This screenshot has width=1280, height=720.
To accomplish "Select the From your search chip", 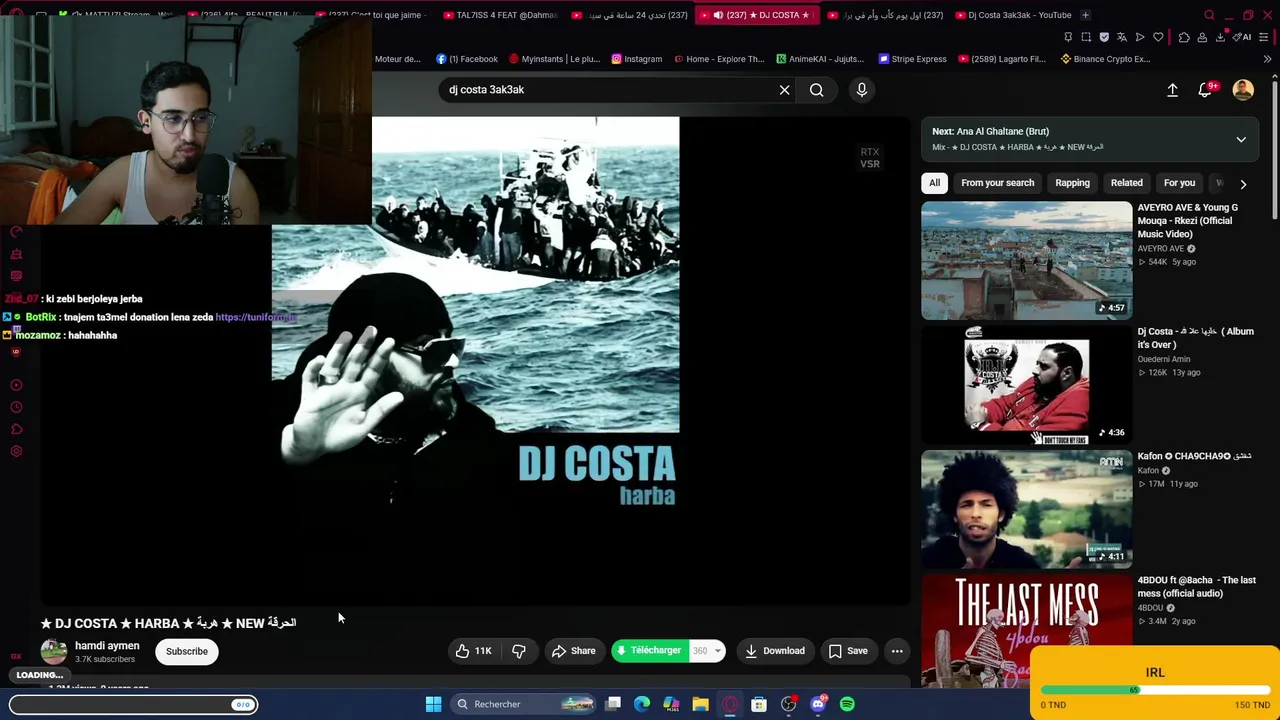I will point(997,183).
